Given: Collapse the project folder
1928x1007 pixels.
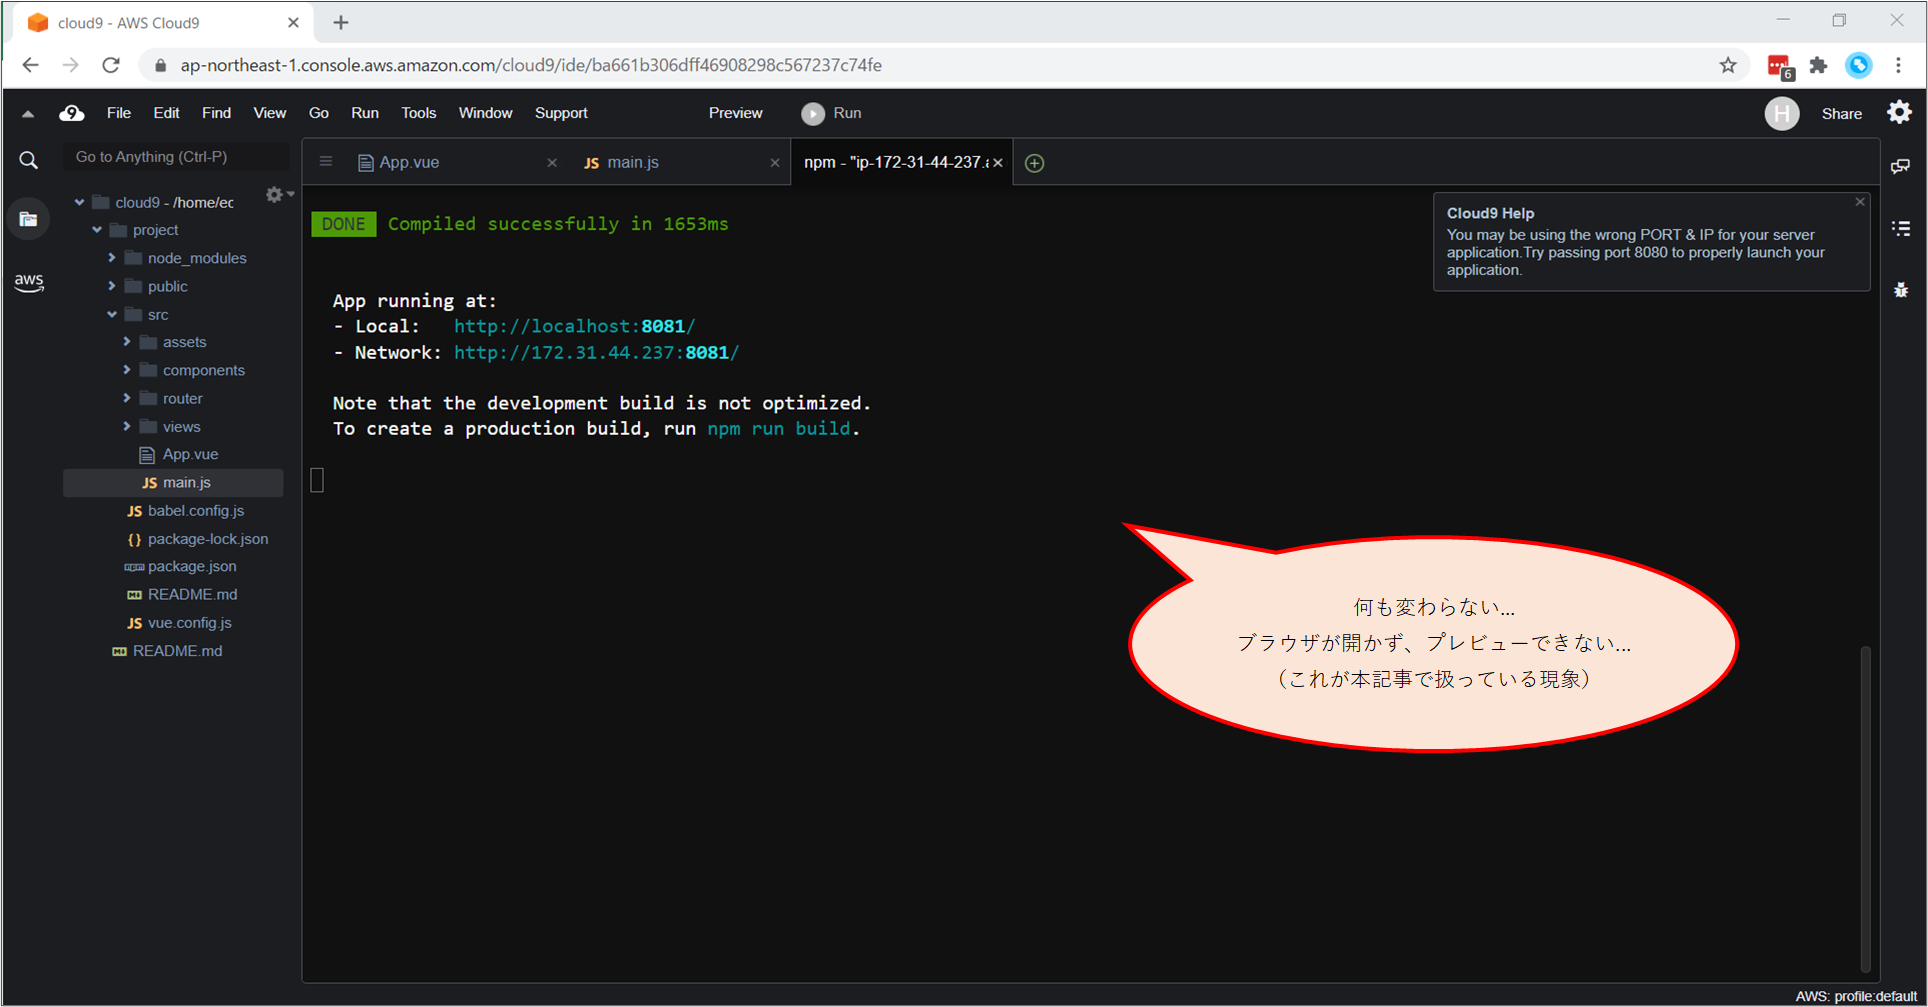Looking at the screenshot, I should [x=97, y=230].
